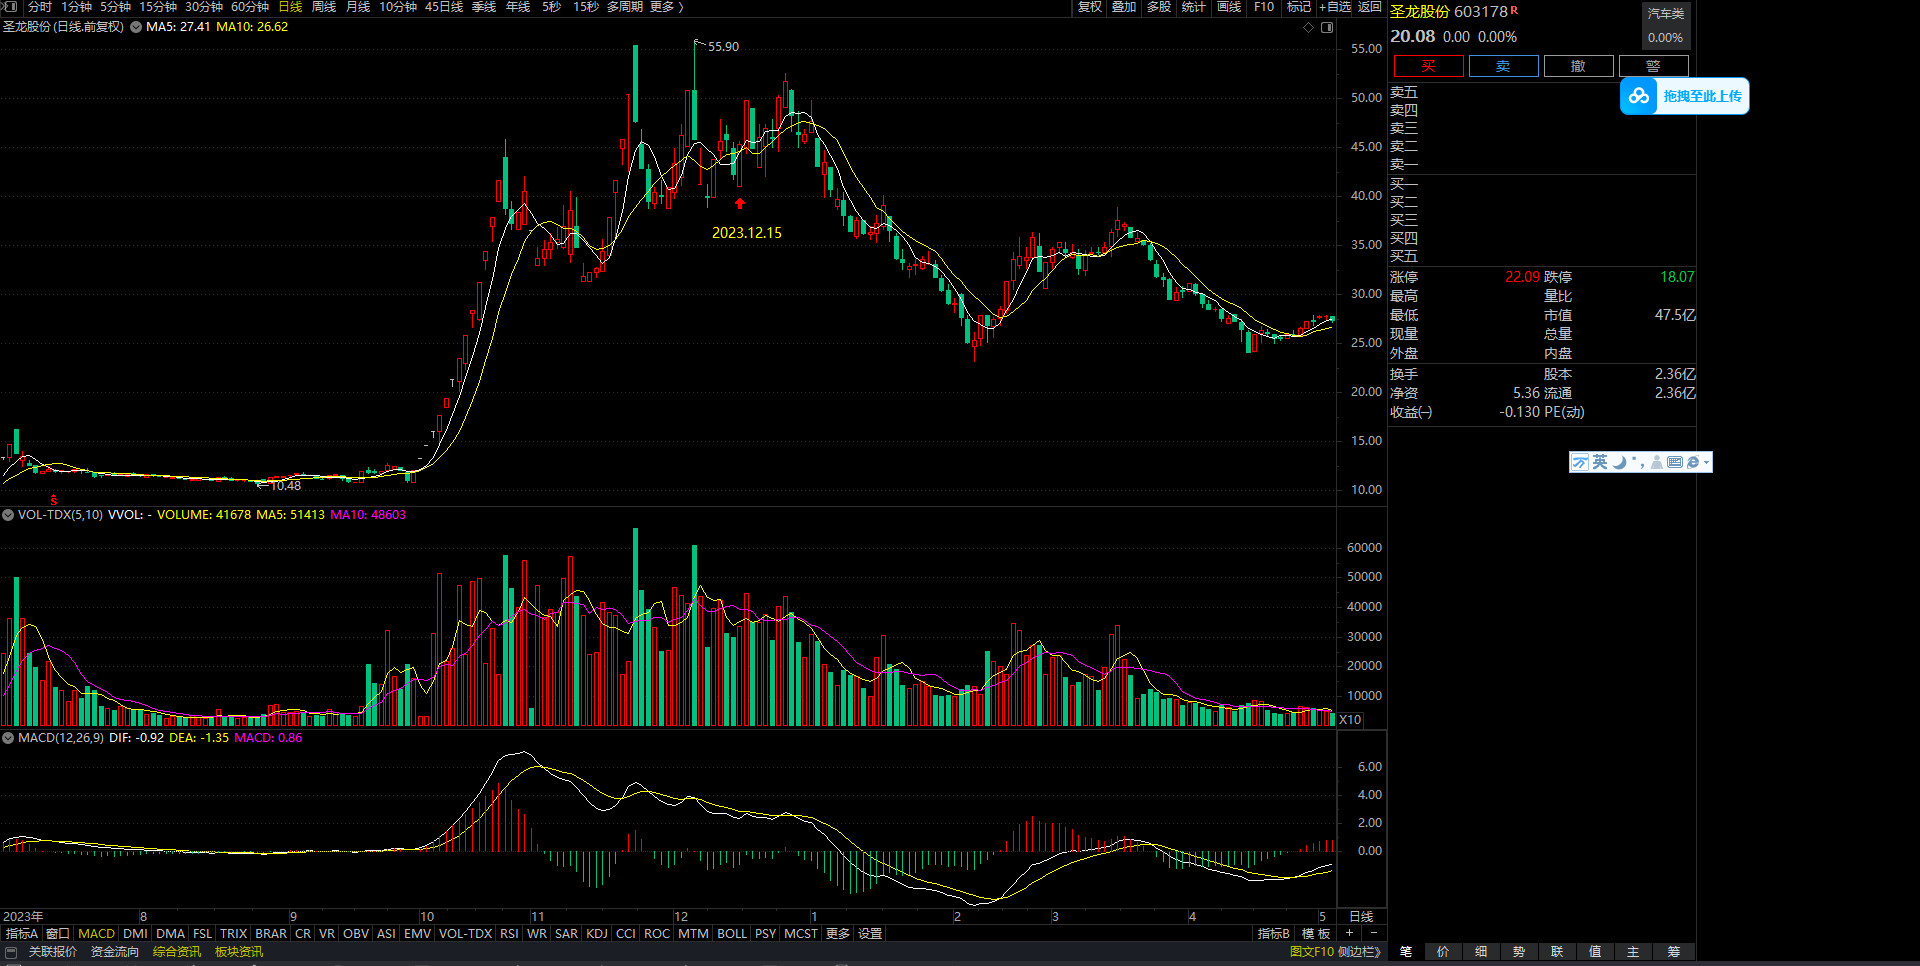
Task: Click the input method toolbar moon icon
Action: 1619,462
